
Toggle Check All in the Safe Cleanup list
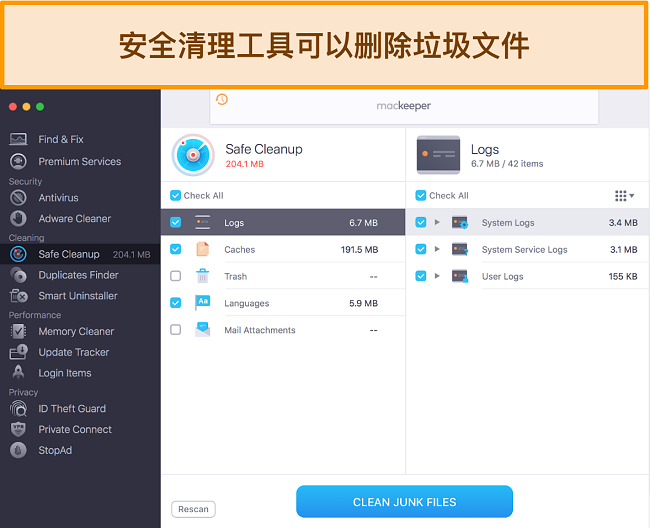point(175,196)
